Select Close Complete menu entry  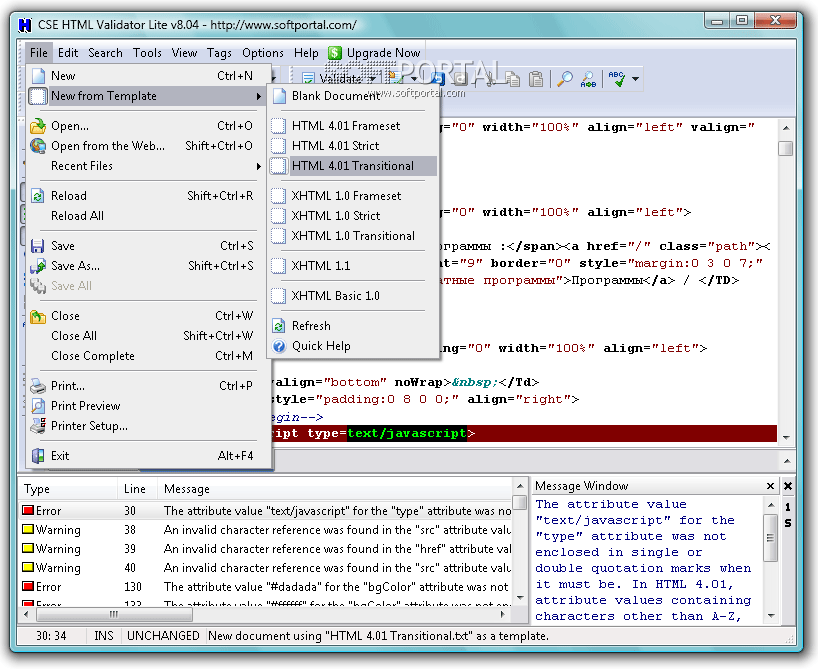click(x=149, y=356)
